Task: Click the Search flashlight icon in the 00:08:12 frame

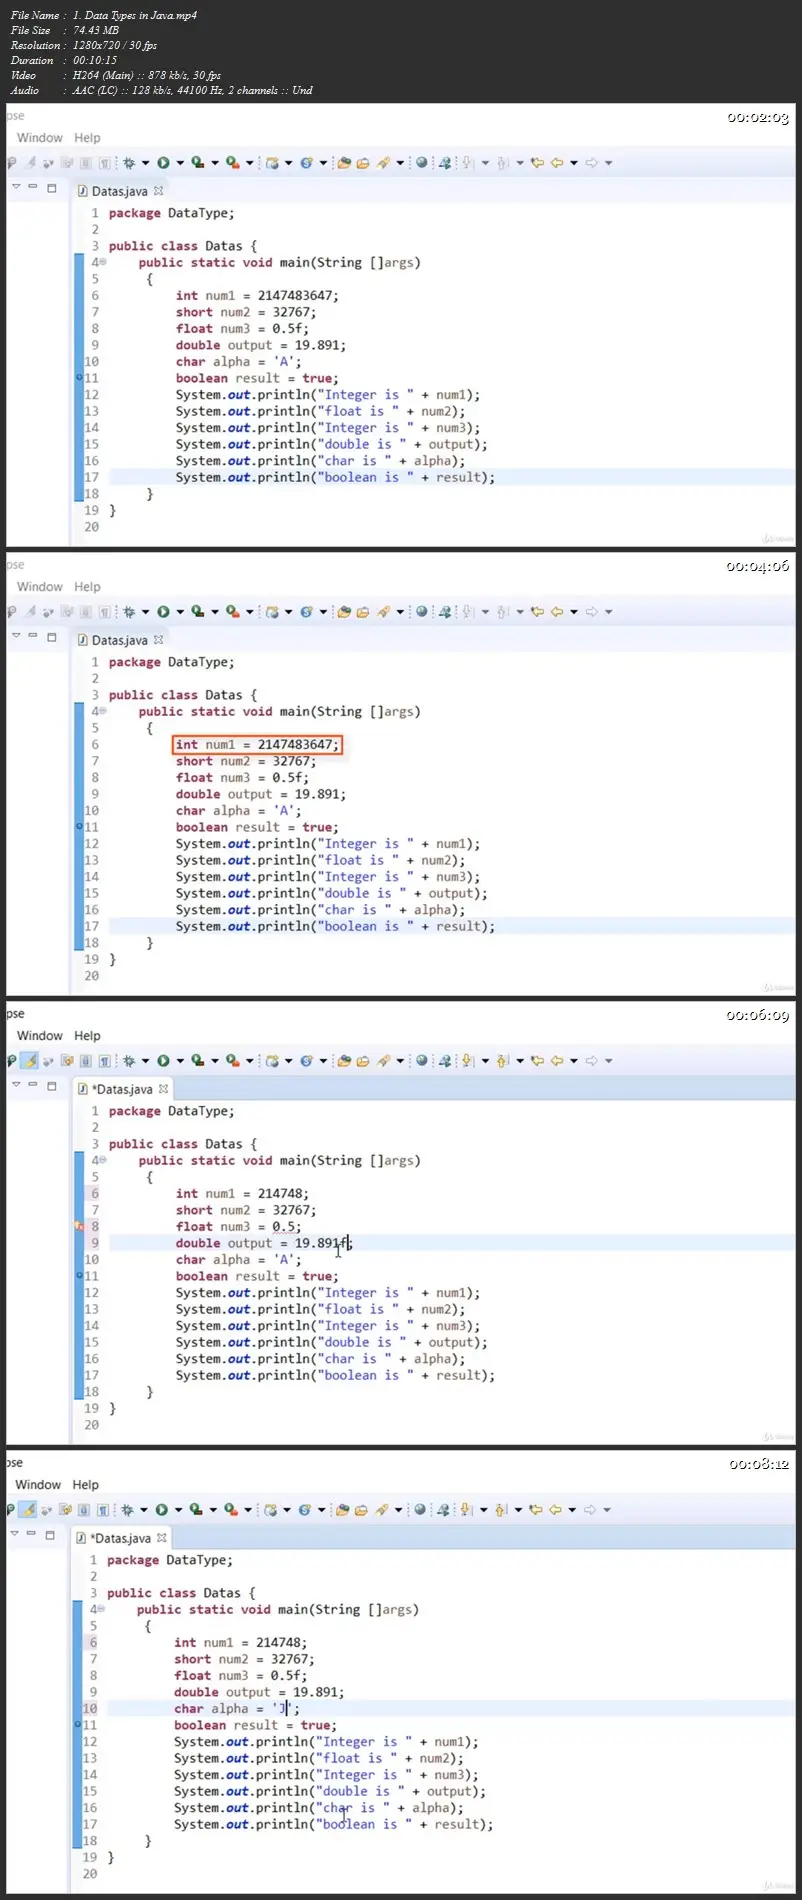Action: point(381,1509)
